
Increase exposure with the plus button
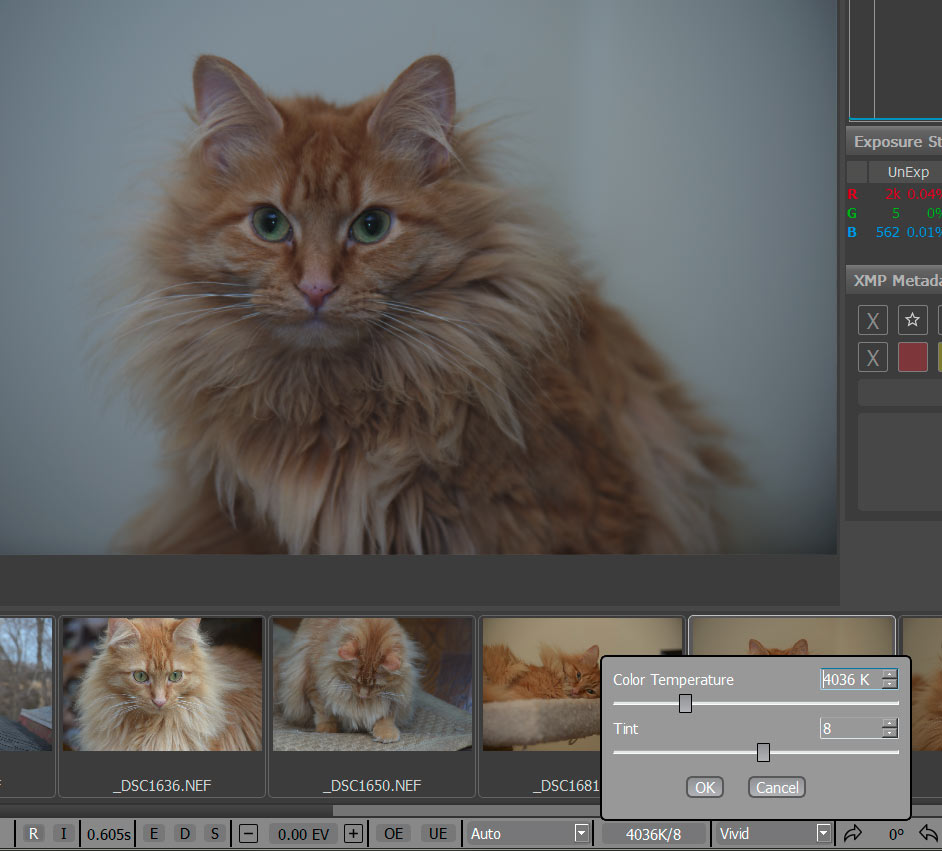point(353,833)
